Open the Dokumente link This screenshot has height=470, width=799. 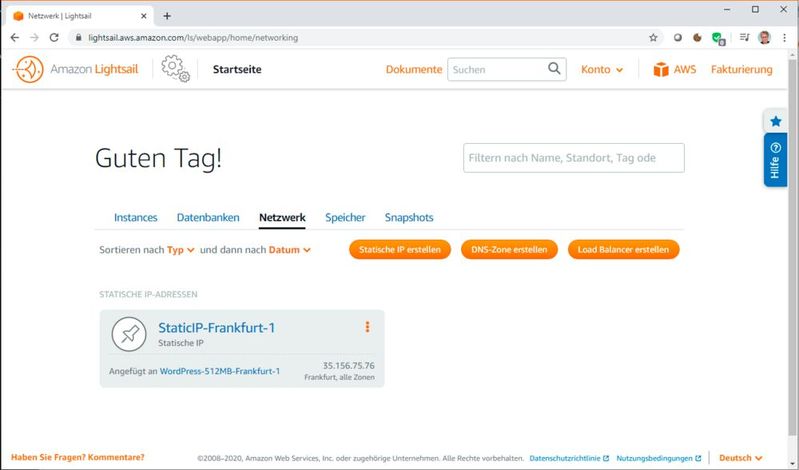tap(414, 69)
